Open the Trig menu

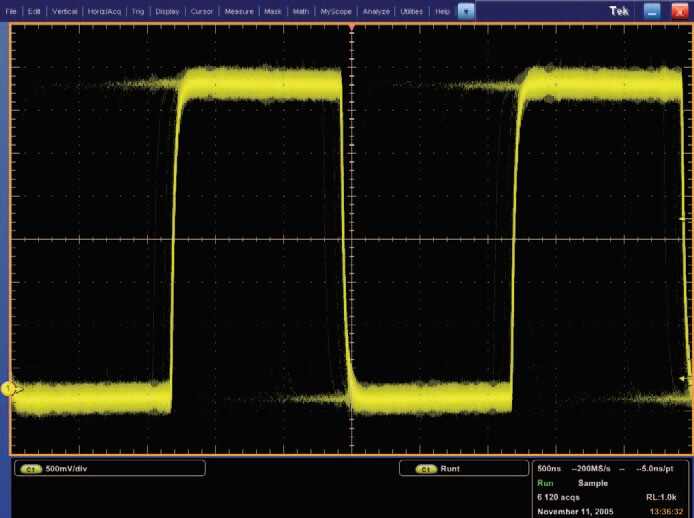139,11
